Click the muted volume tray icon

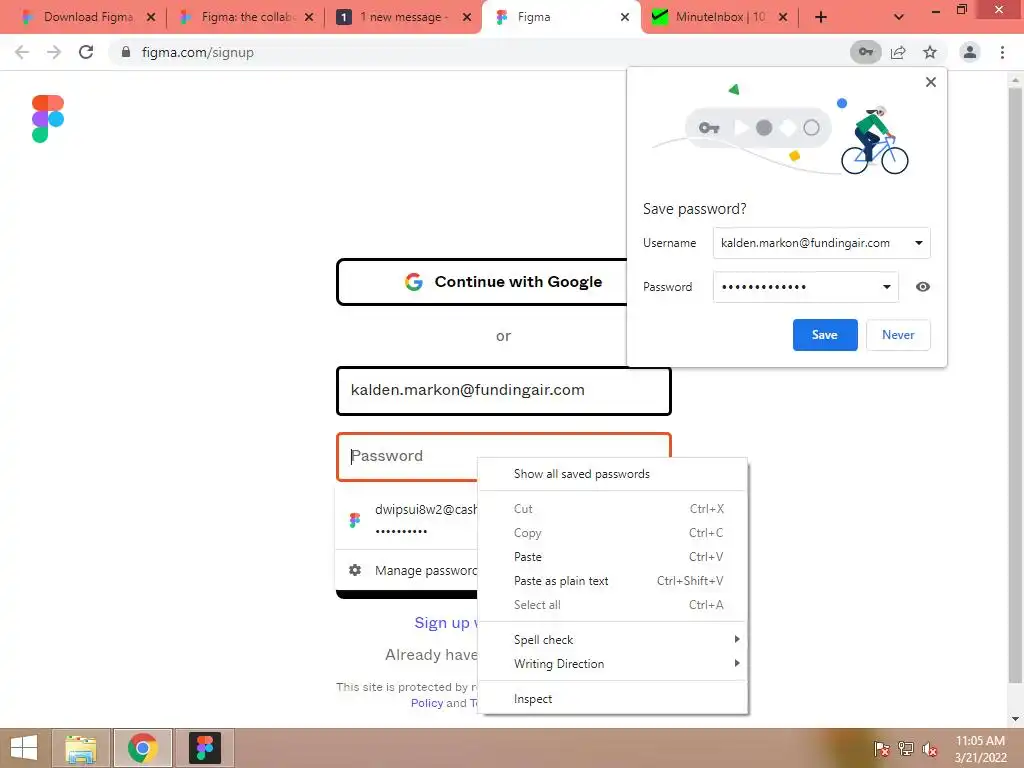tap(929, 749)
